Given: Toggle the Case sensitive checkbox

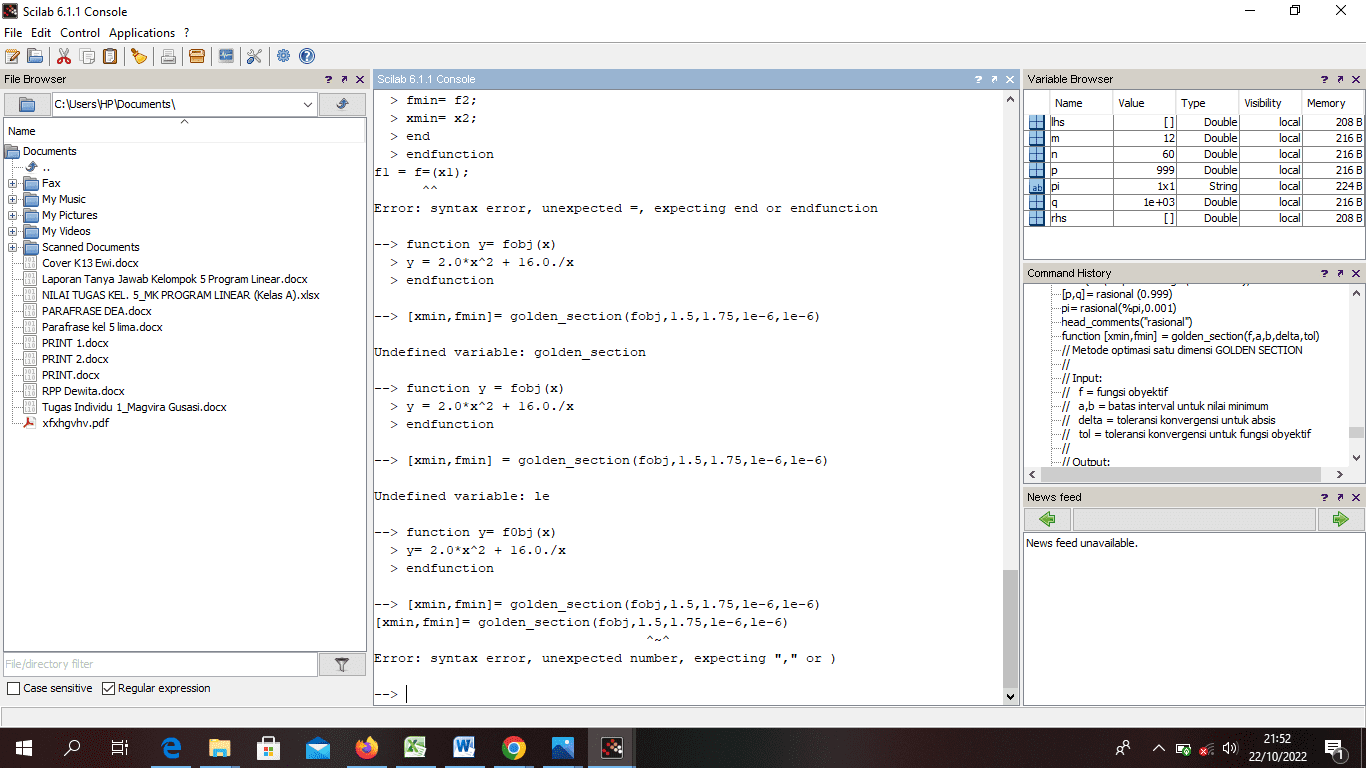Looking at the screenshot, I should click(x=13, y=688).
